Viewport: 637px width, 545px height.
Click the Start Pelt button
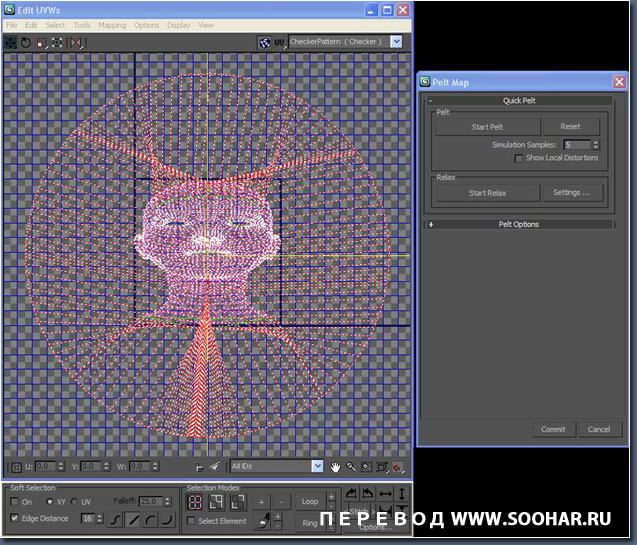tap(487, 127)
